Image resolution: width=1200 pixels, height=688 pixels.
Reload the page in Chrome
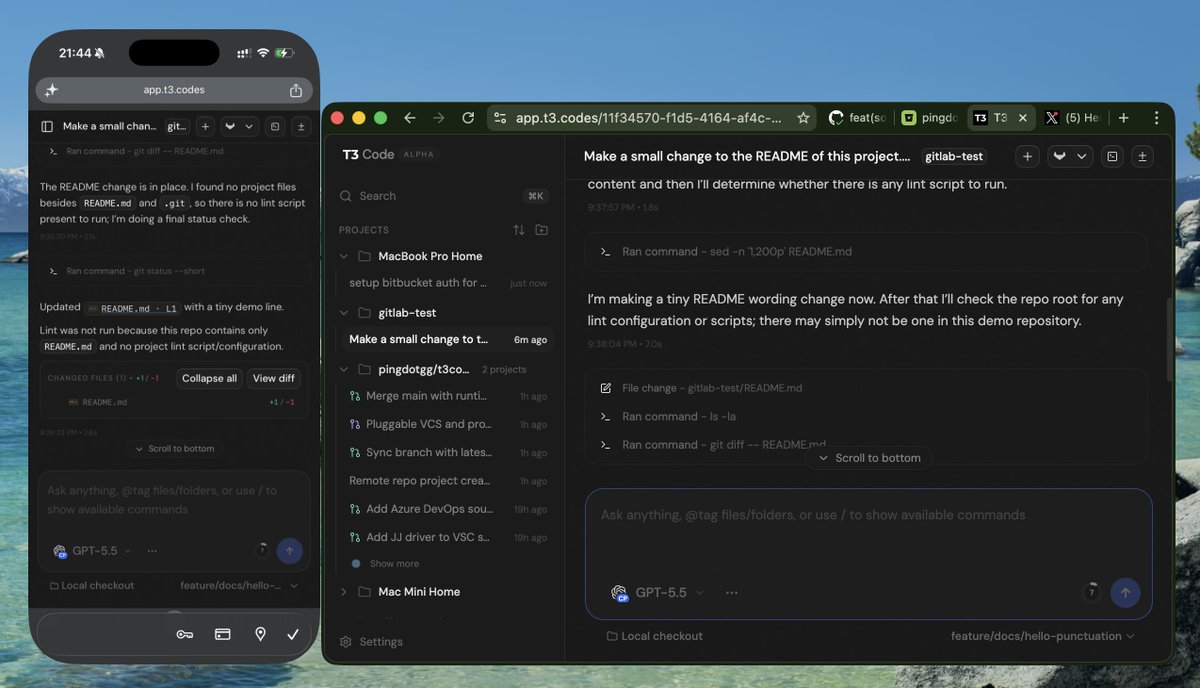click(x=468, y=118)
